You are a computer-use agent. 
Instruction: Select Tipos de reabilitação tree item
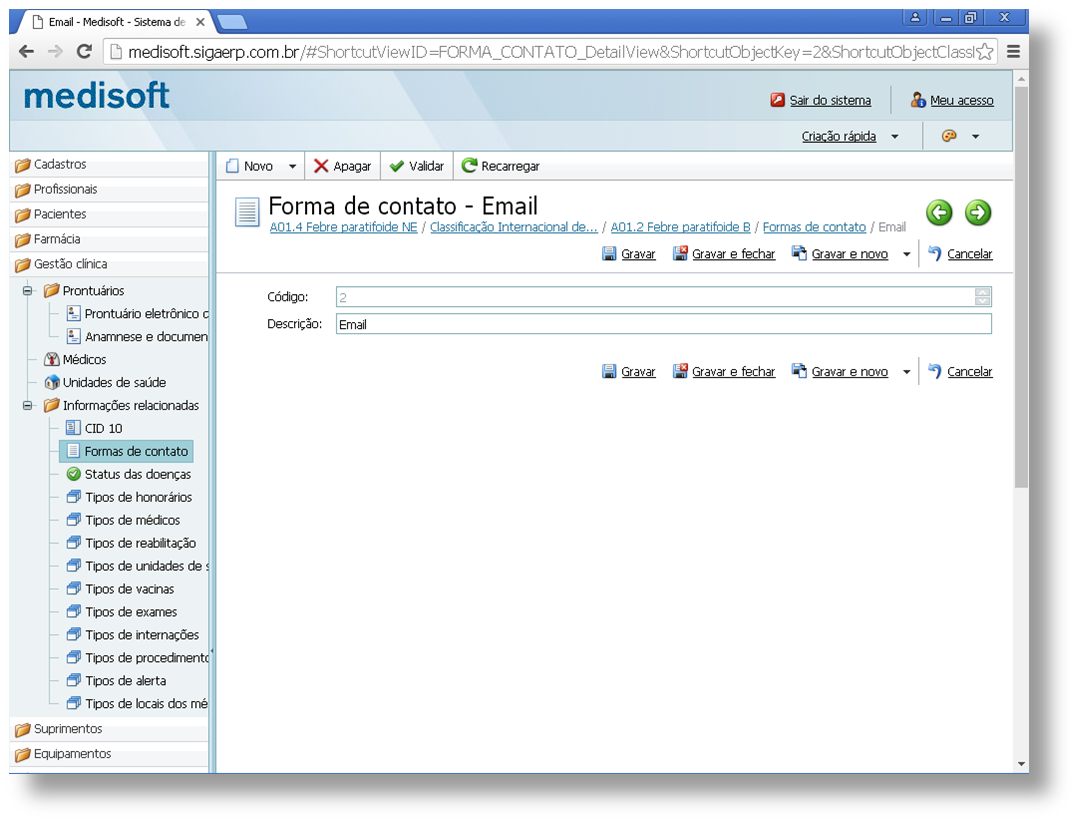point(131,543)
